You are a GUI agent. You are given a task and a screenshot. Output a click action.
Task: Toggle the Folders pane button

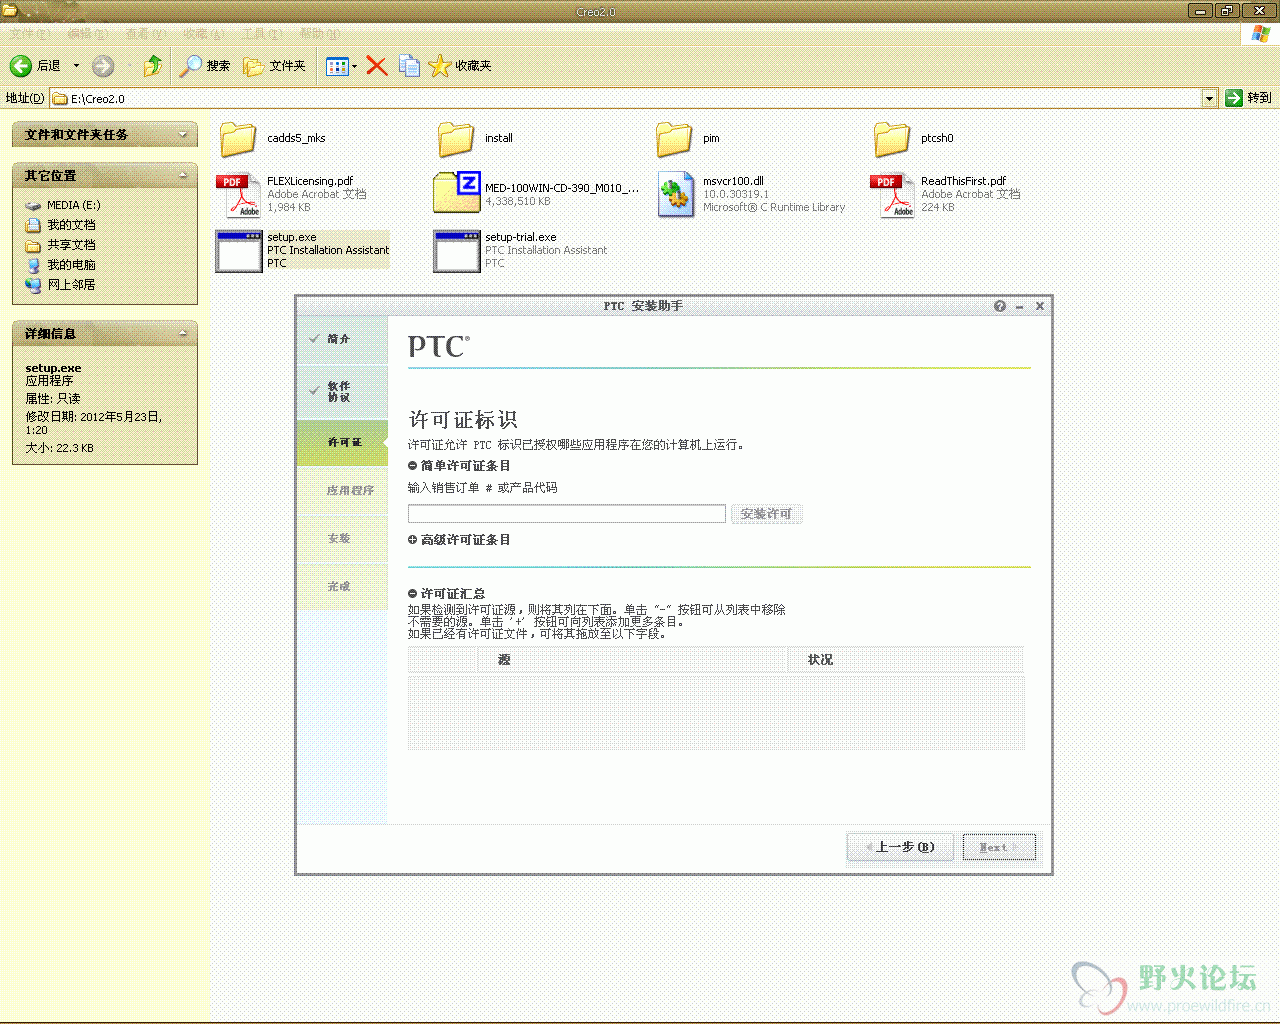[x=275, y=66]
